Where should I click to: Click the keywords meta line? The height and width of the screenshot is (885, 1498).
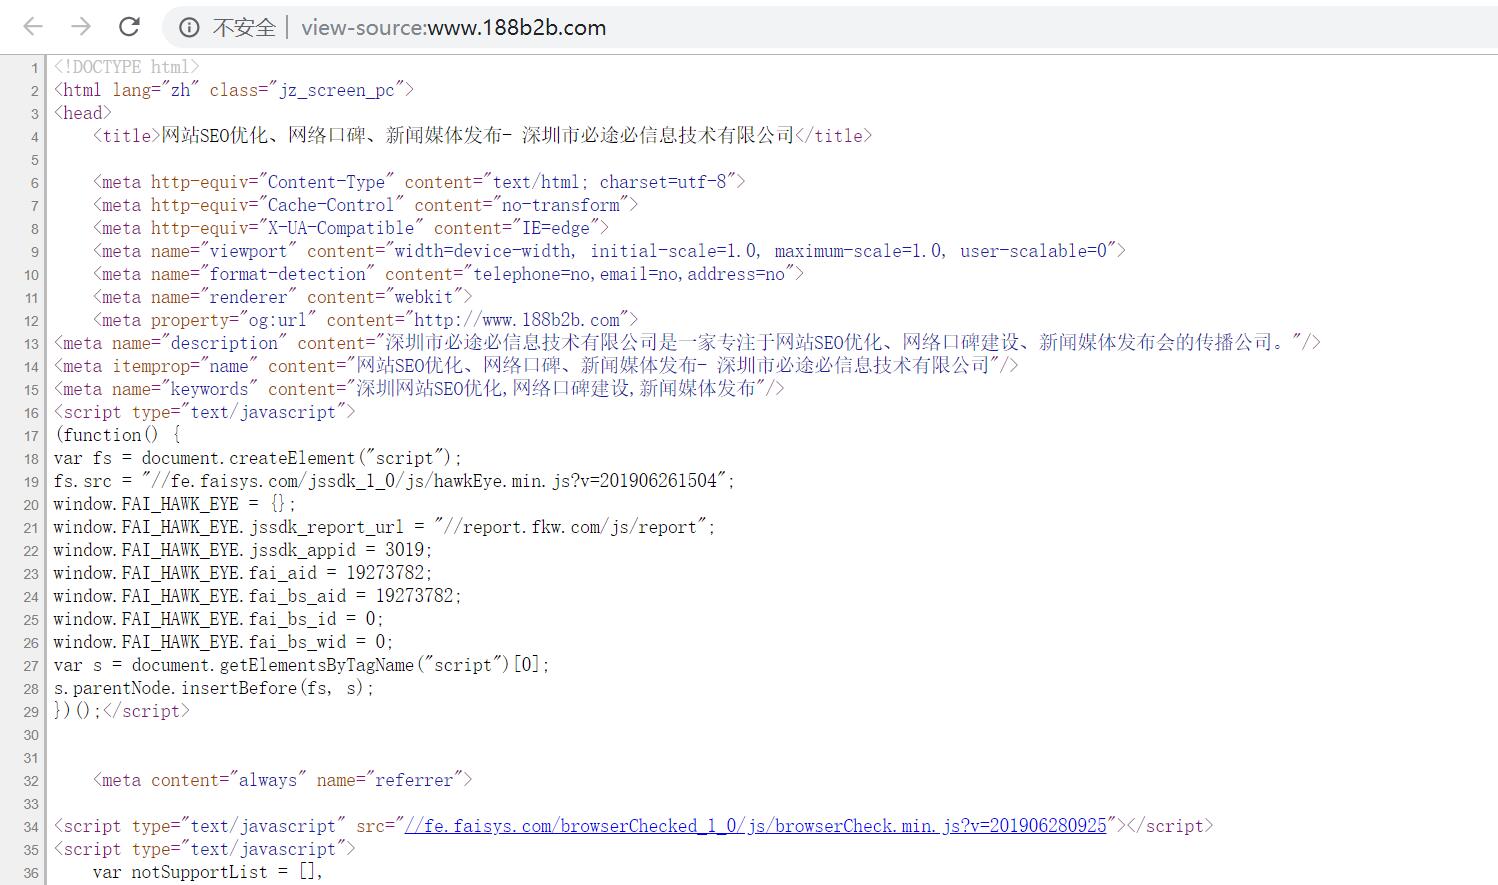click(x=419, y=389)
